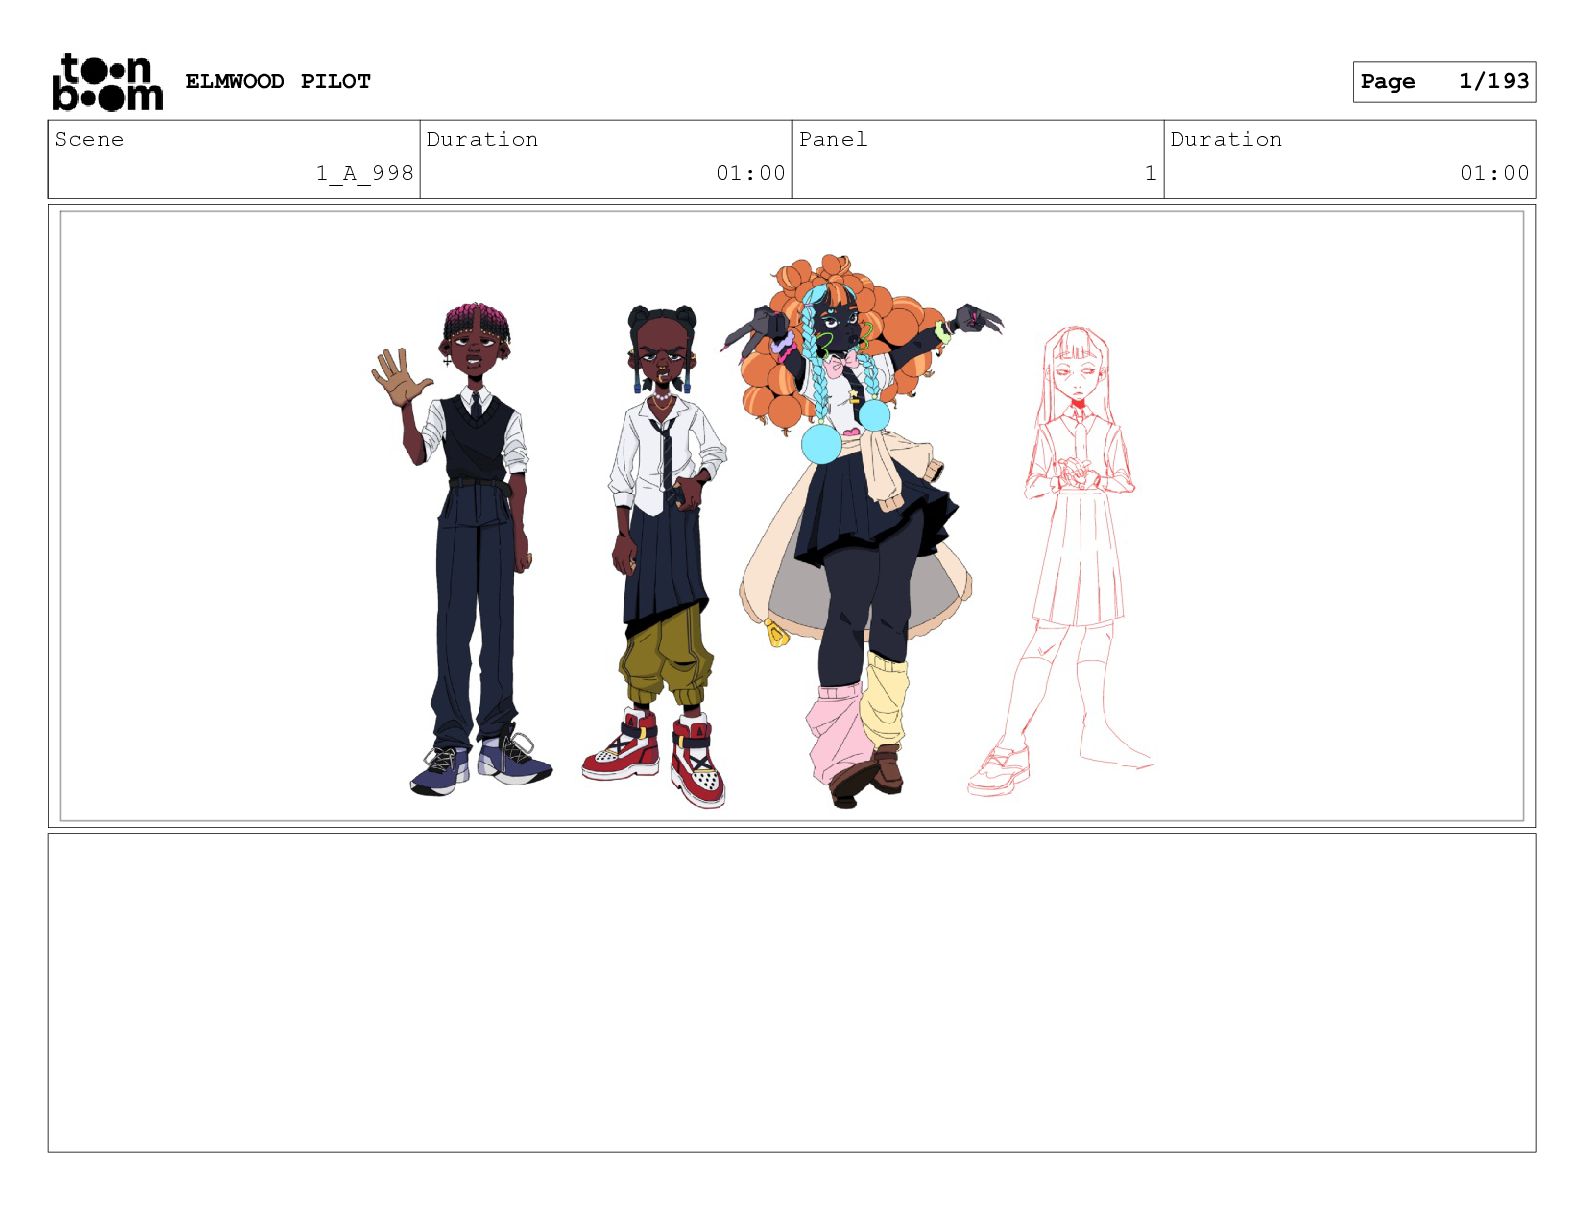This screenshot has height=1224, width=1584.
Task: Click the empty notes box below panel
Action: (792, 993)
